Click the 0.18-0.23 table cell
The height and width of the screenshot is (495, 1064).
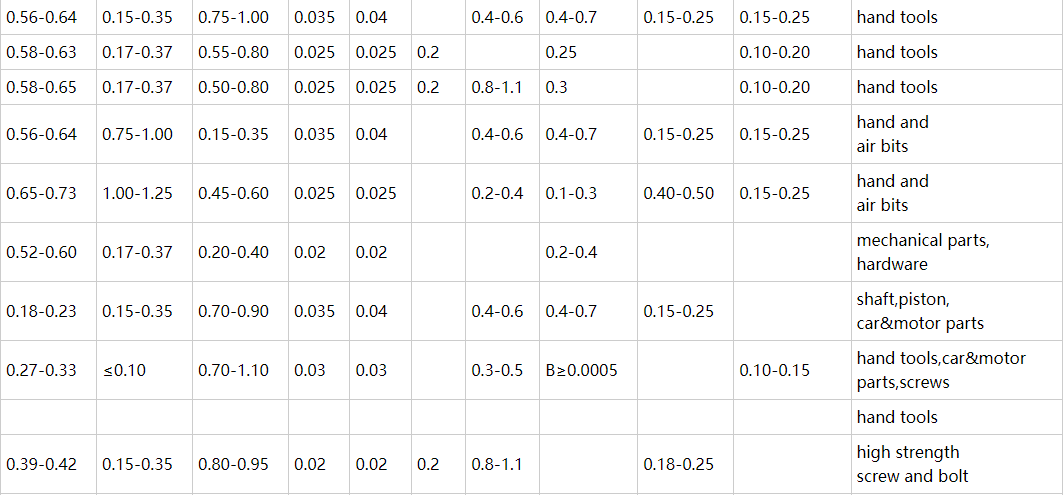tap(41, 311)
